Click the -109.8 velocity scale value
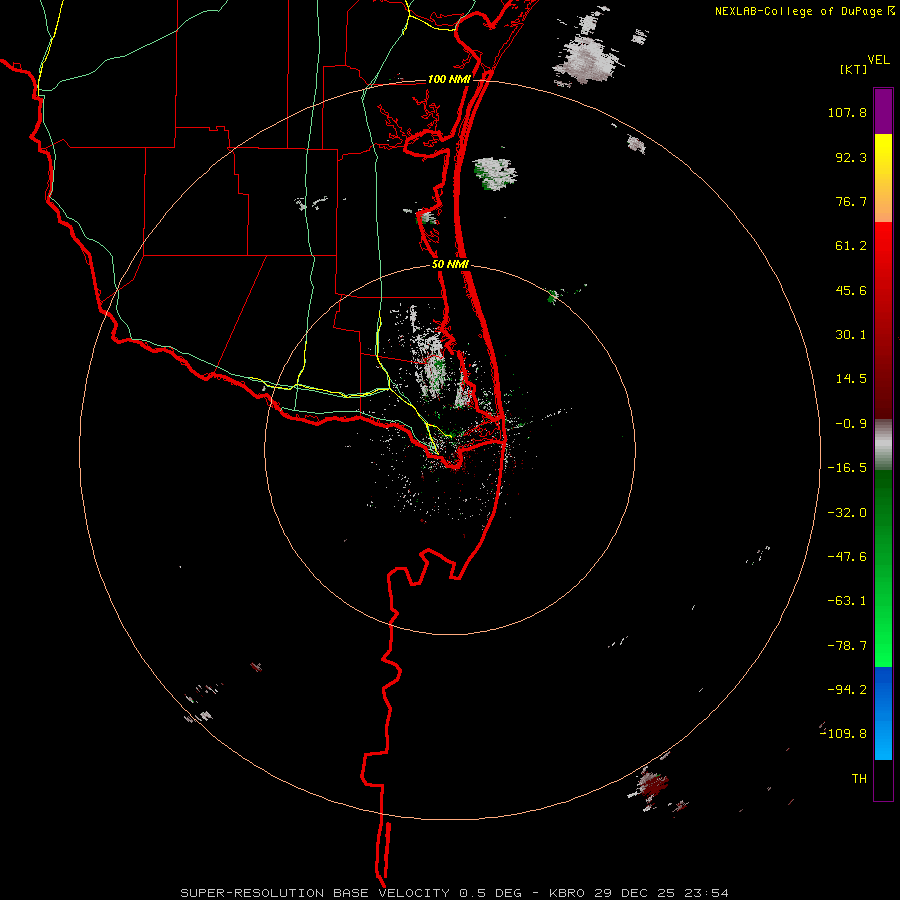This screenshot has width=900, height=900. (x=844, y=734)
